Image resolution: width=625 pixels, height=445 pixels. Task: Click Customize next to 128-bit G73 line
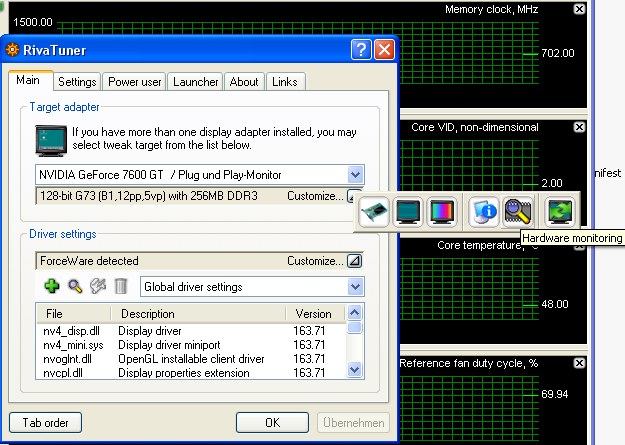coord(315,196)
